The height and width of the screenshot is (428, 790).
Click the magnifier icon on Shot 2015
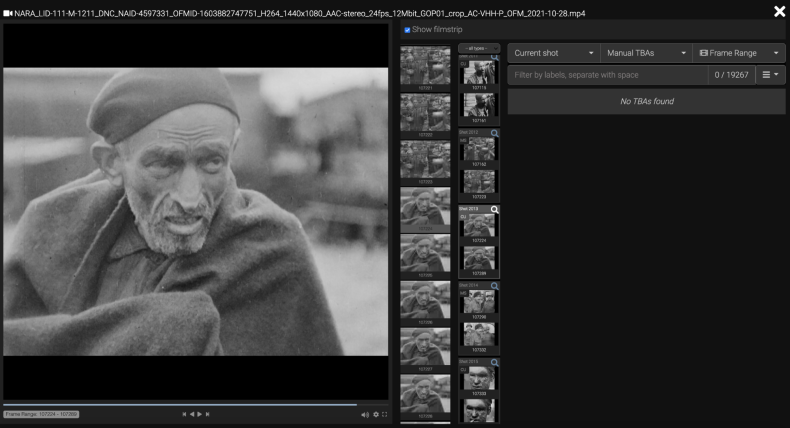coord(495,362)
